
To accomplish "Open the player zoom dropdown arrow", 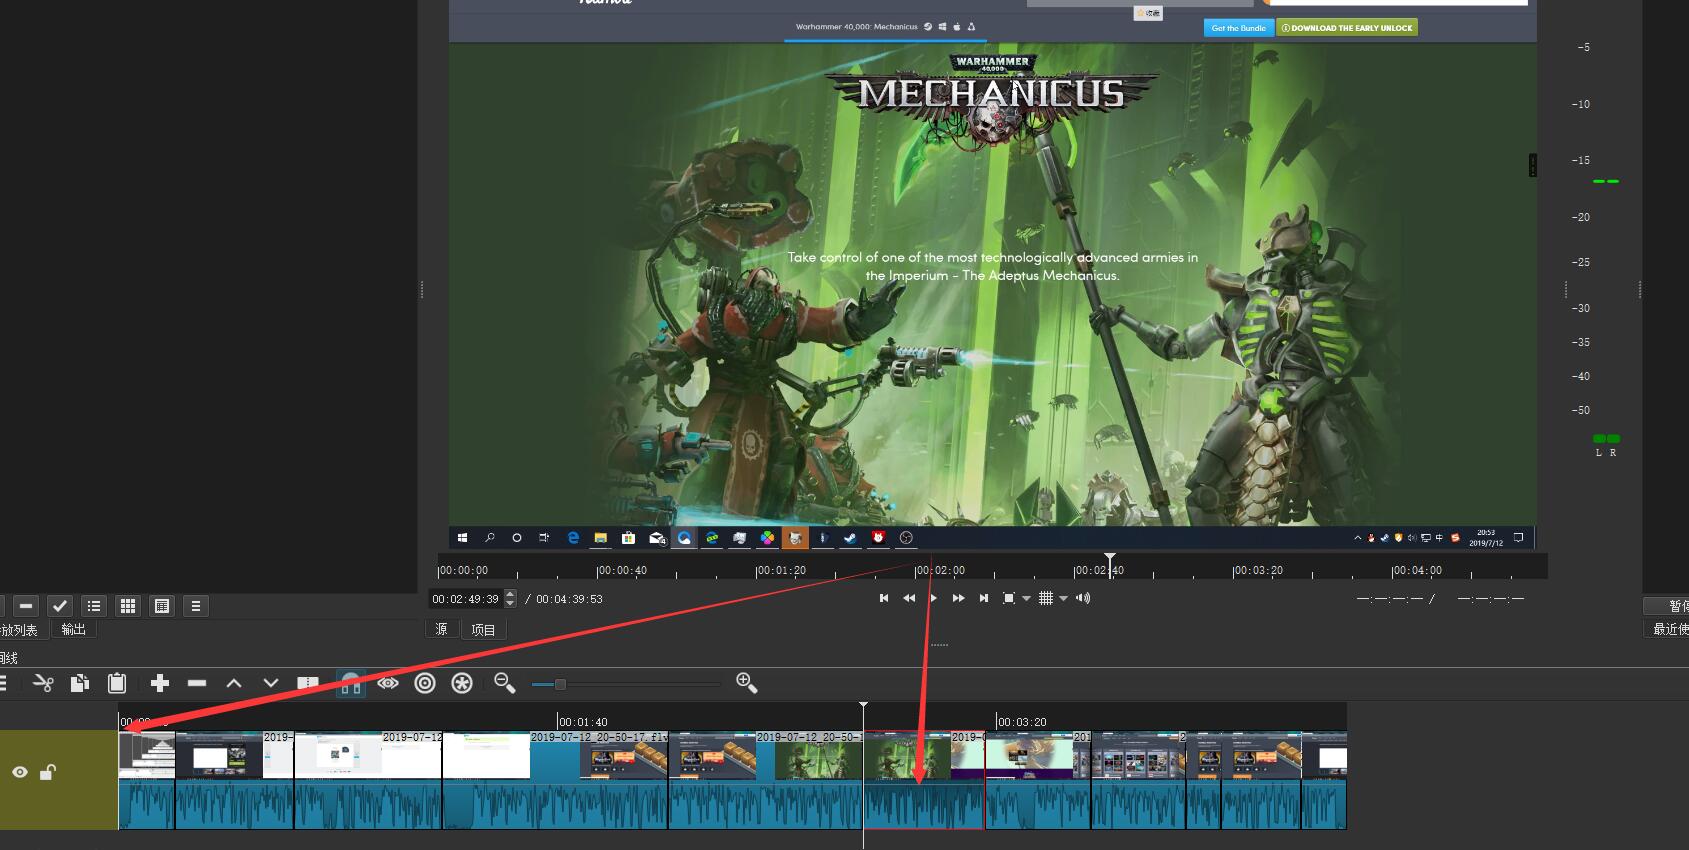I will pos(1026,599).
